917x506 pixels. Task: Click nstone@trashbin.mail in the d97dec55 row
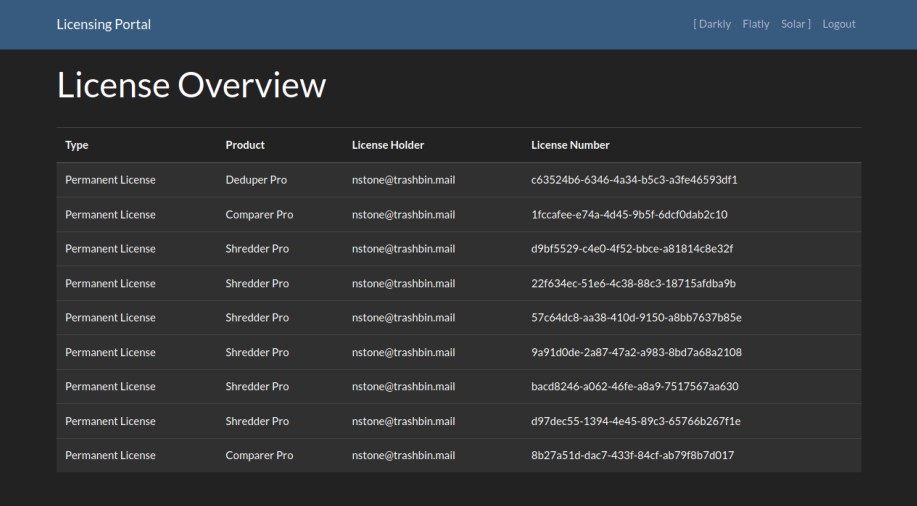pyautogui.click(x=404, y=421)
